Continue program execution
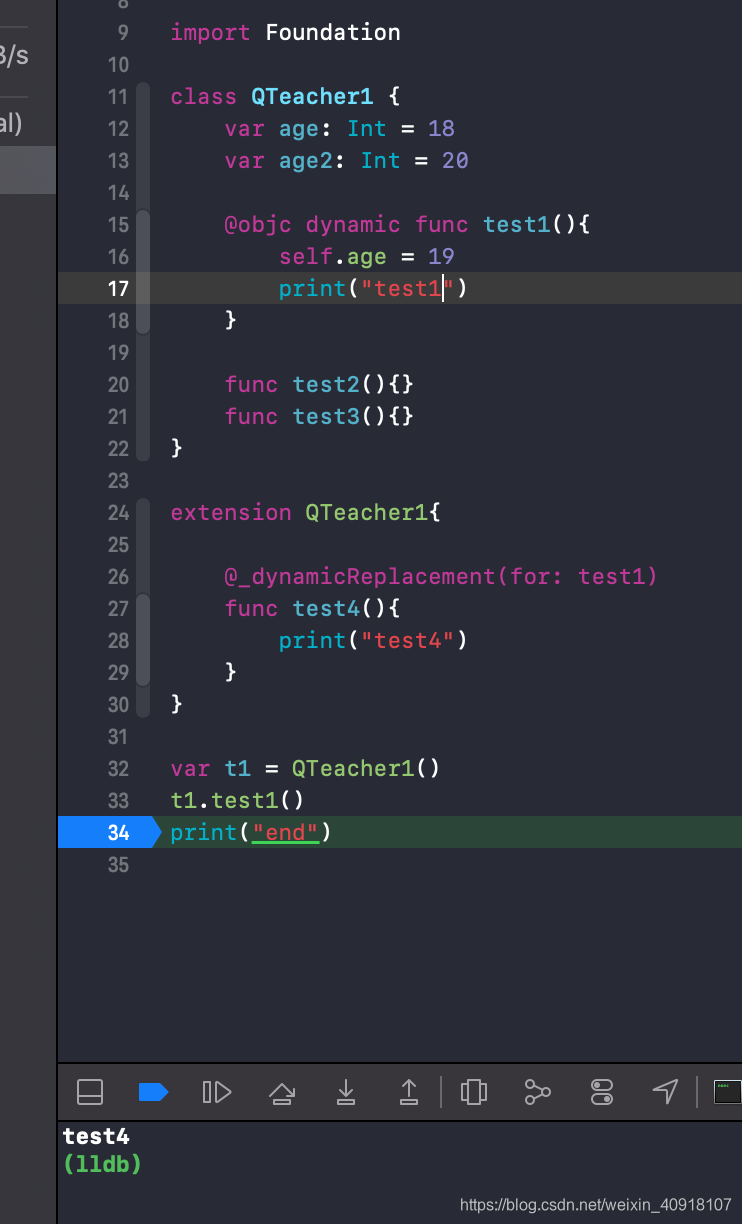The height and width of the screenshot is (1224, 742). (x=217, y=1091)
